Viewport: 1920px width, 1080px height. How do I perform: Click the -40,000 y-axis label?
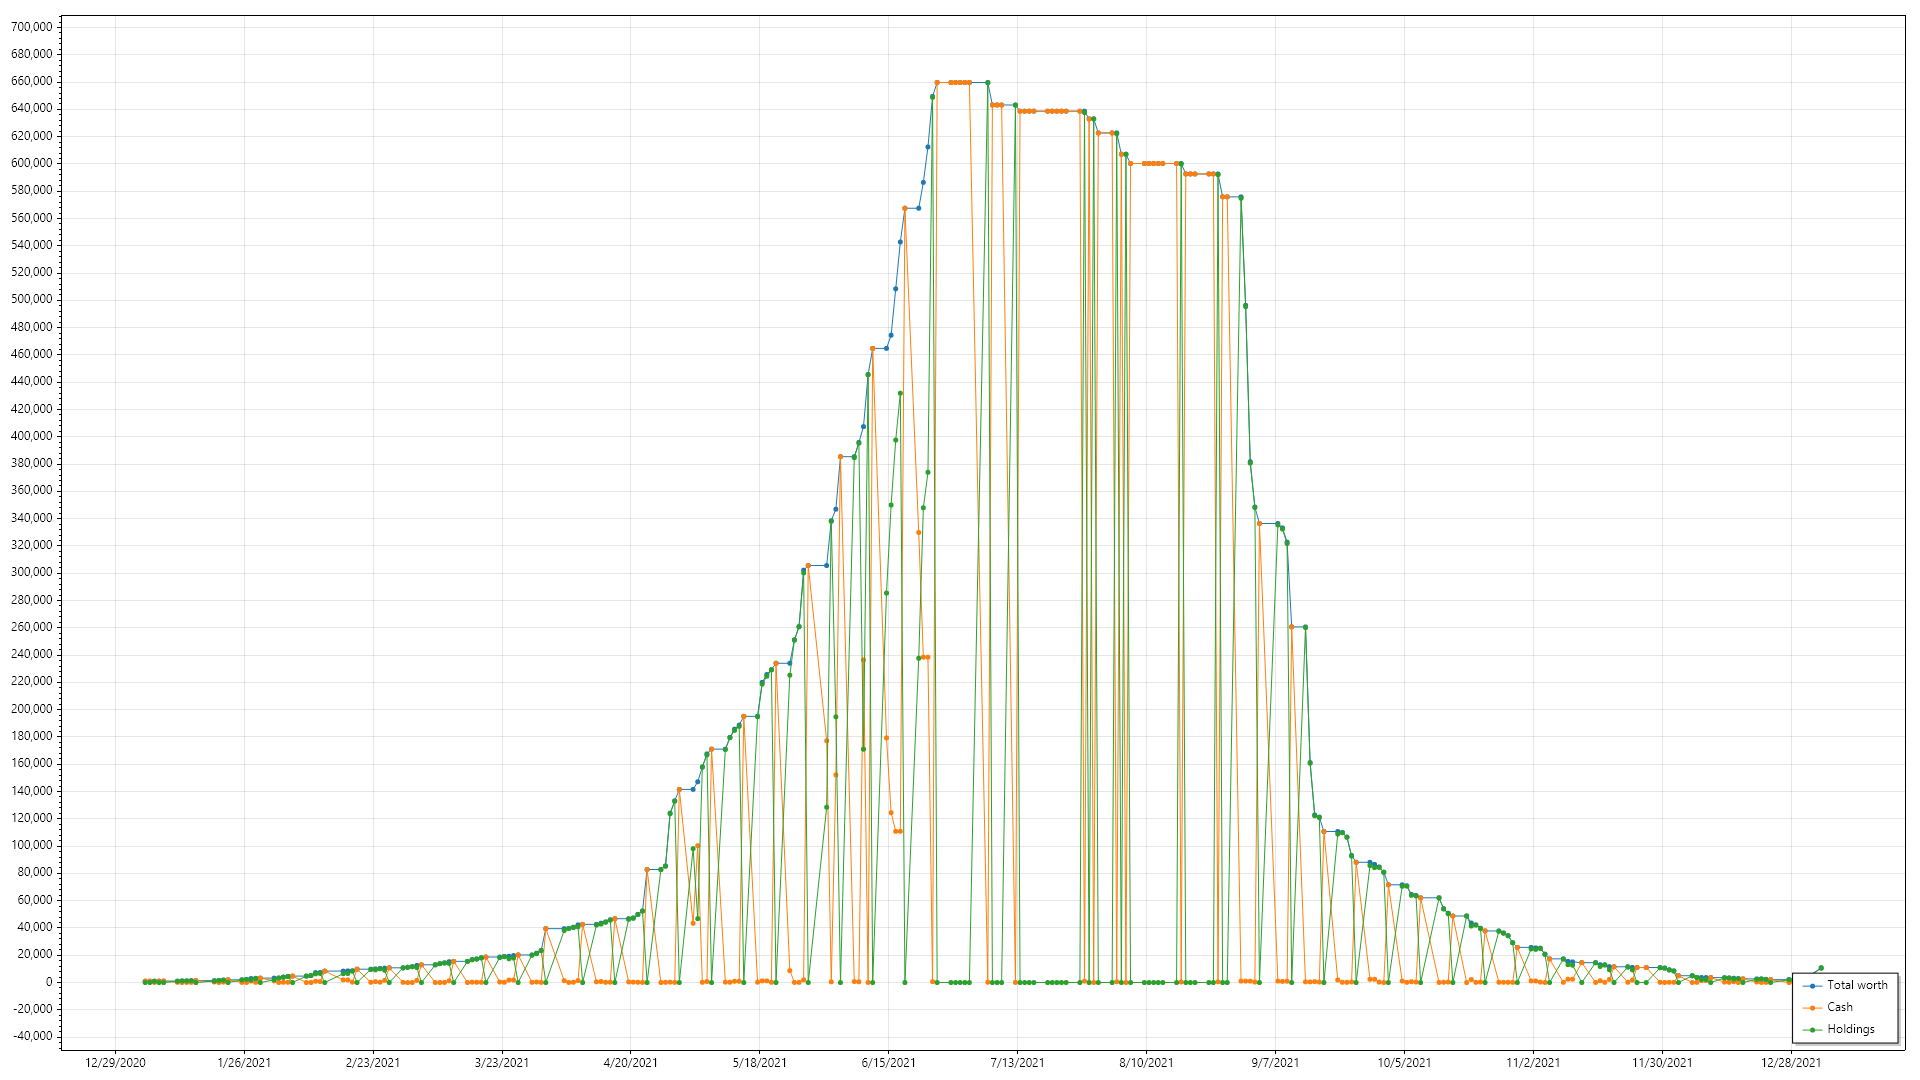pyautogui.click(x=31, y=1036)
